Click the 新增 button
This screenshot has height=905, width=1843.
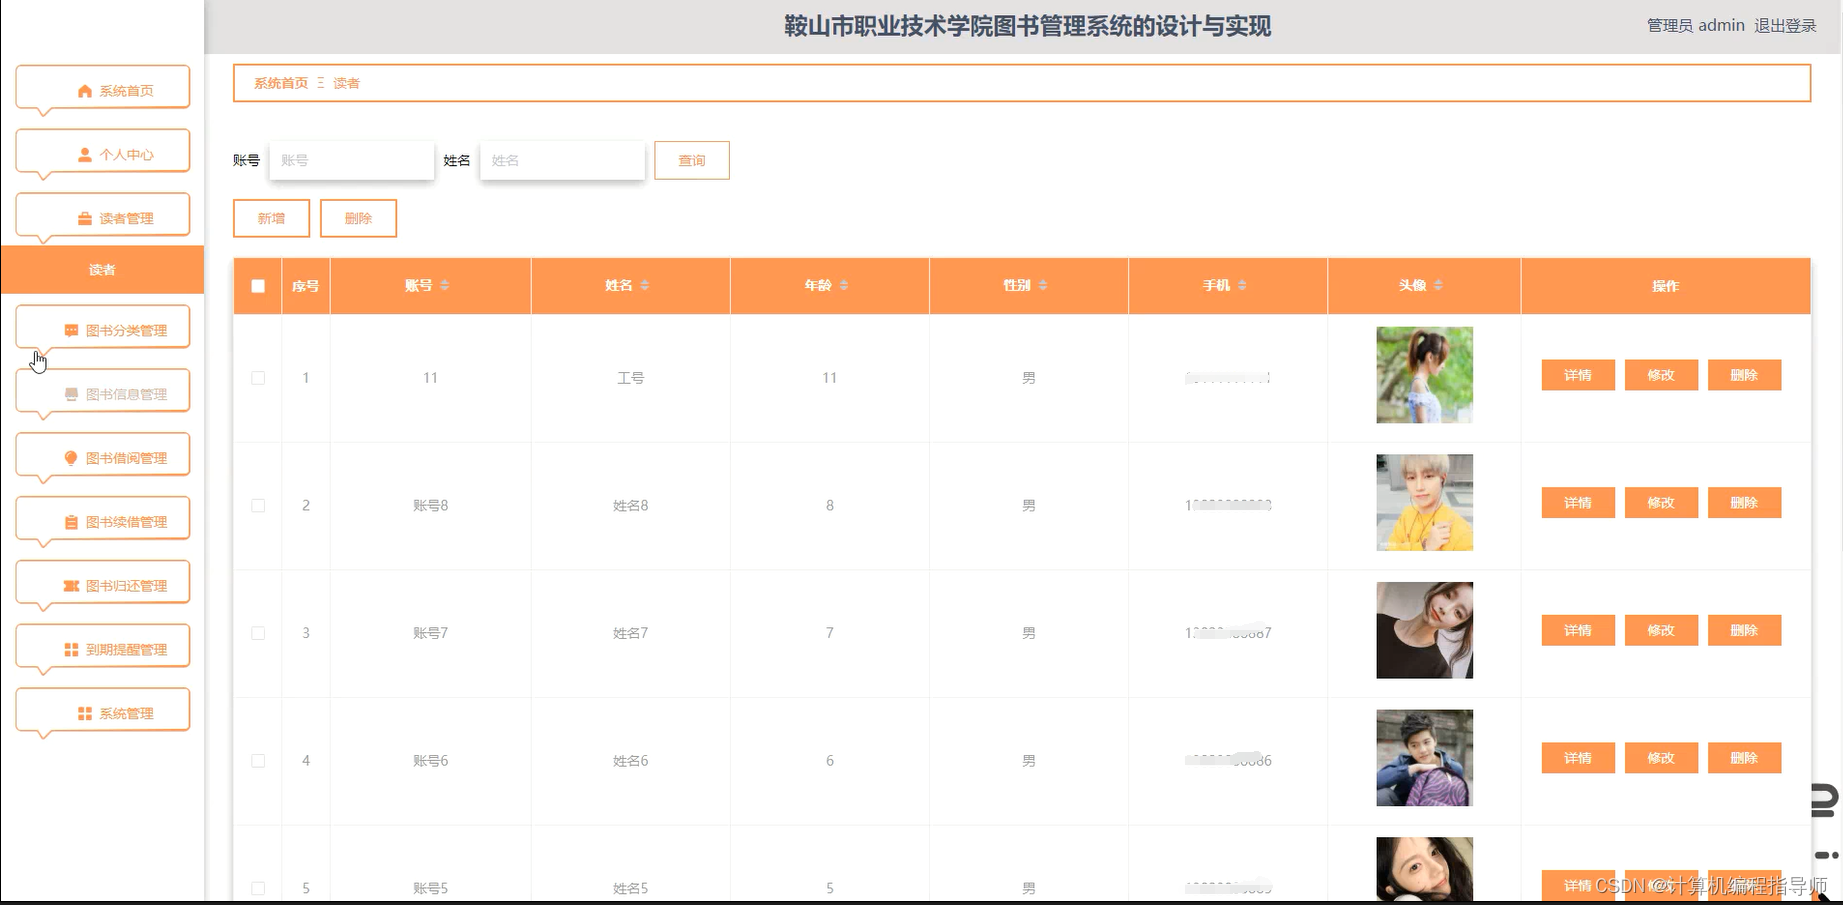(x=271, y=218)
